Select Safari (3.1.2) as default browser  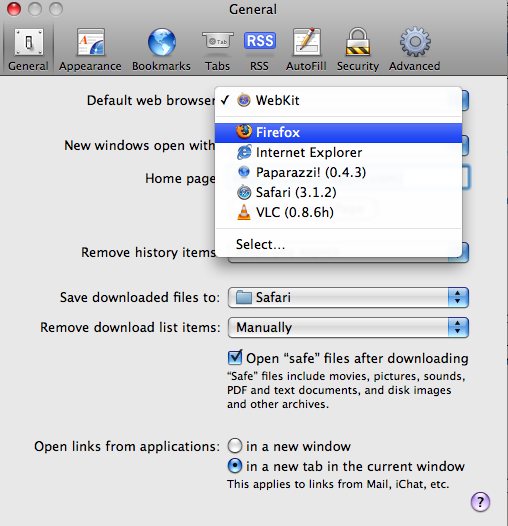(x=339, y=193)
